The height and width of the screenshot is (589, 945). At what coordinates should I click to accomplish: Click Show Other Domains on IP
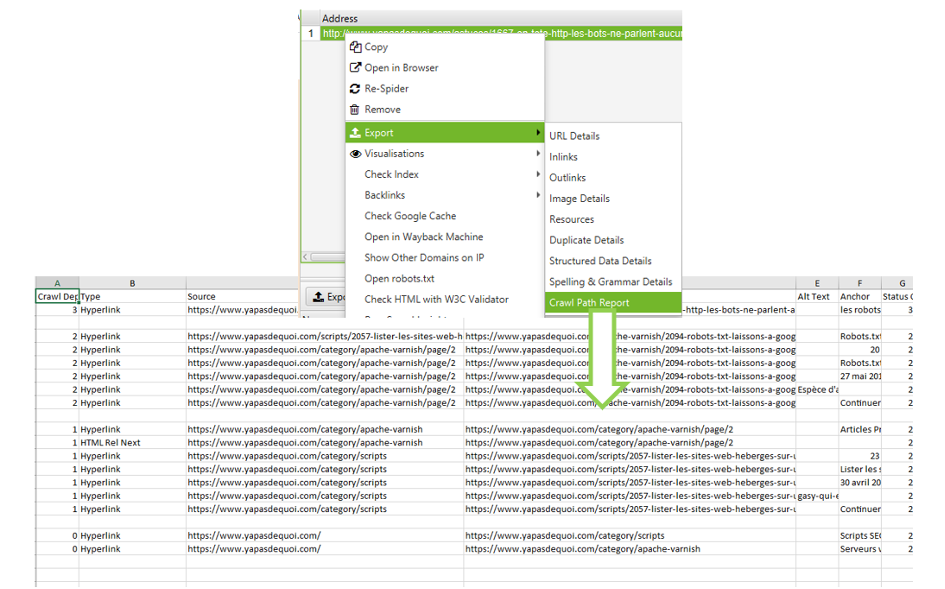[x=423, y=258]
